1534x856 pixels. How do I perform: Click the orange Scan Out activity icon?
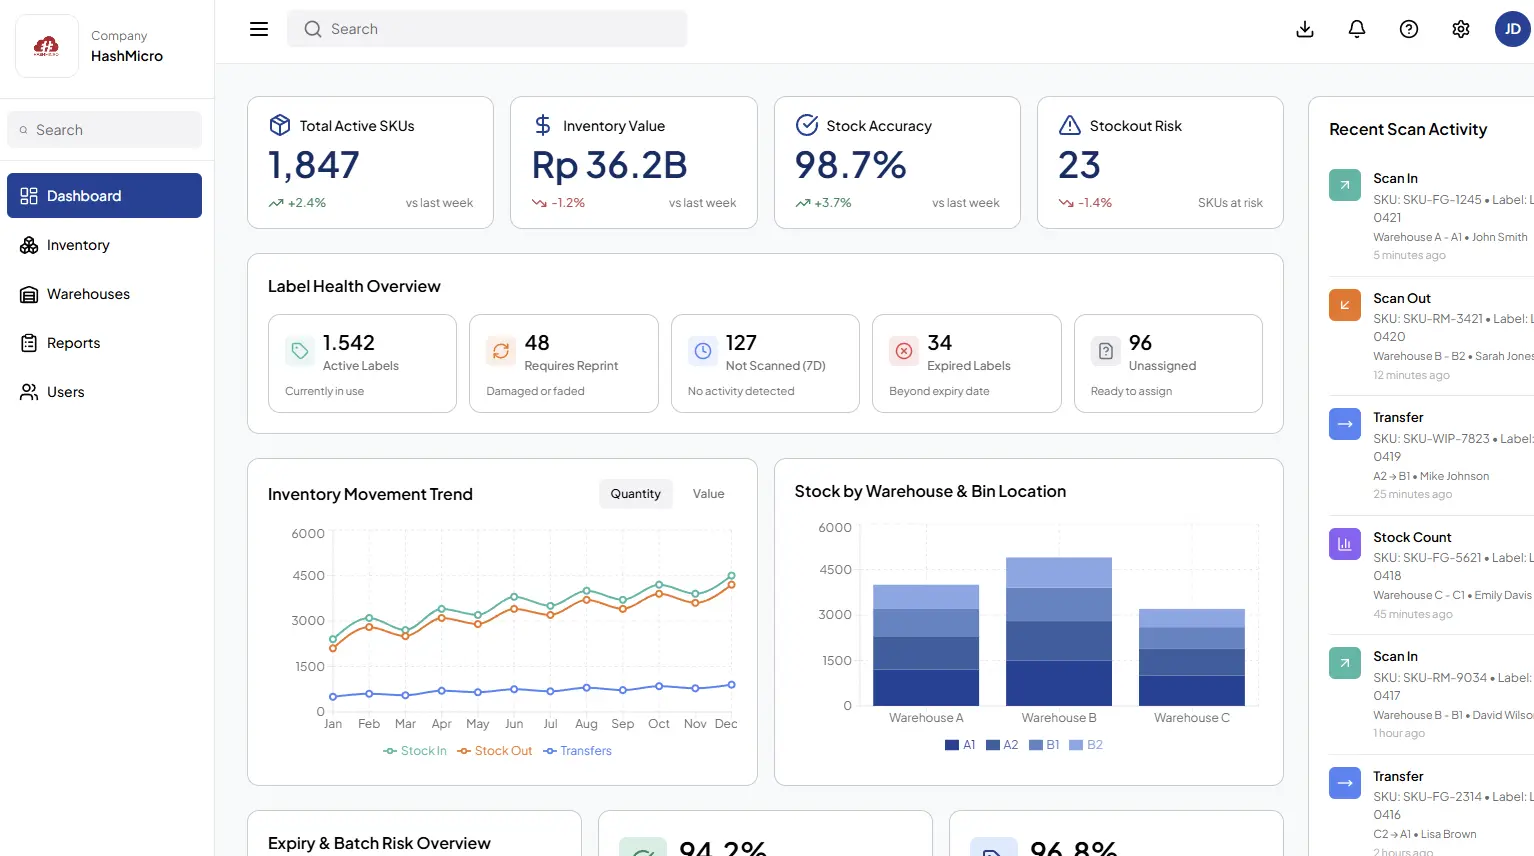coord(1344,305)
